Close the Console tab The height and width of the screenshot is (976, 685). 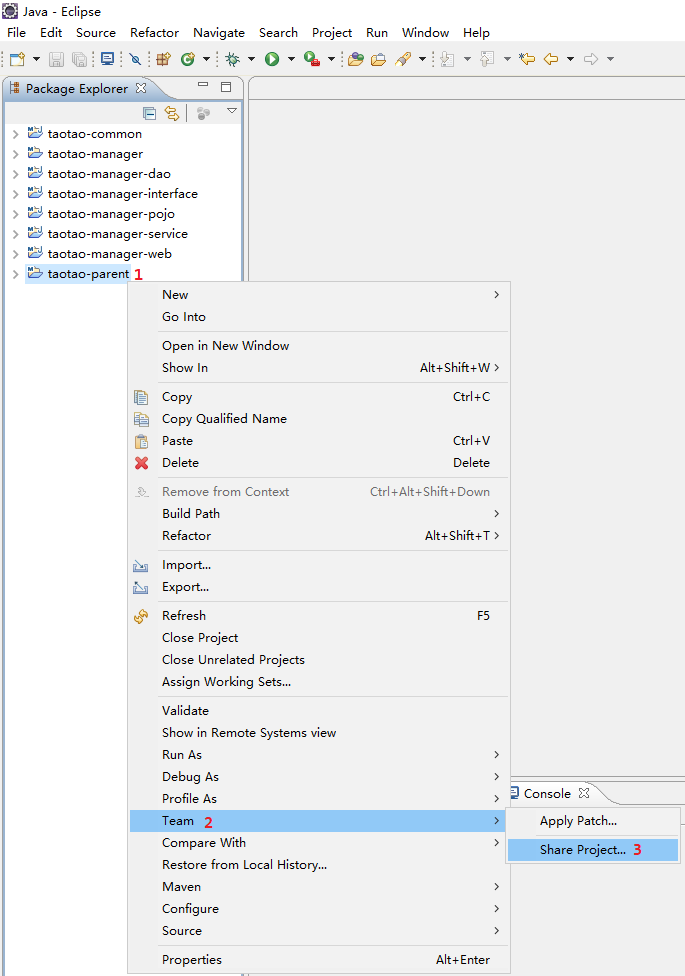point(583,793)
